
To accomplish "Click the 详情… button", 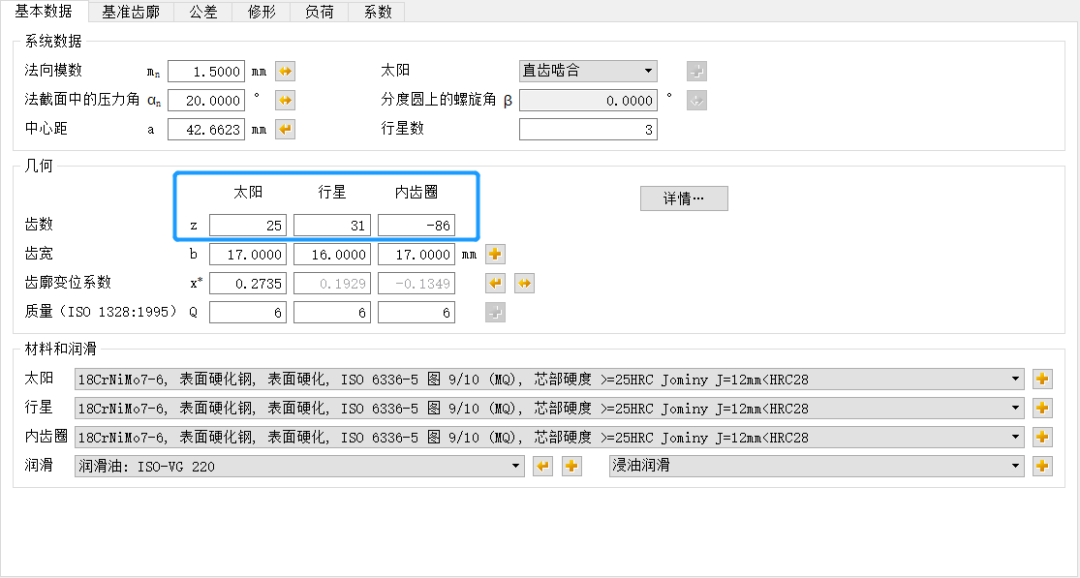I will pyautogui.click(x=684, y=198).
